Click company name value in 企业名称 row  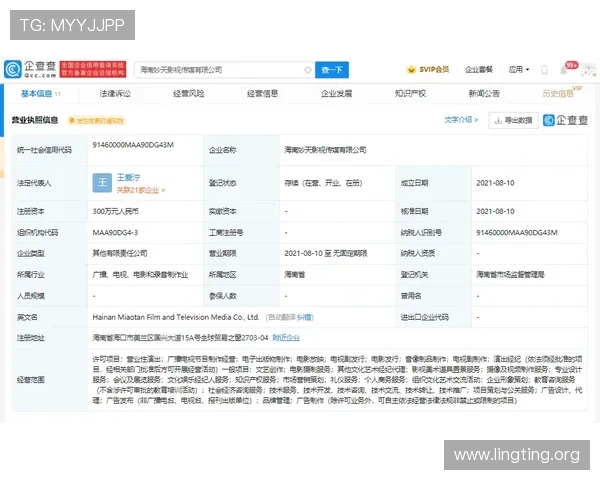(325, 150)
